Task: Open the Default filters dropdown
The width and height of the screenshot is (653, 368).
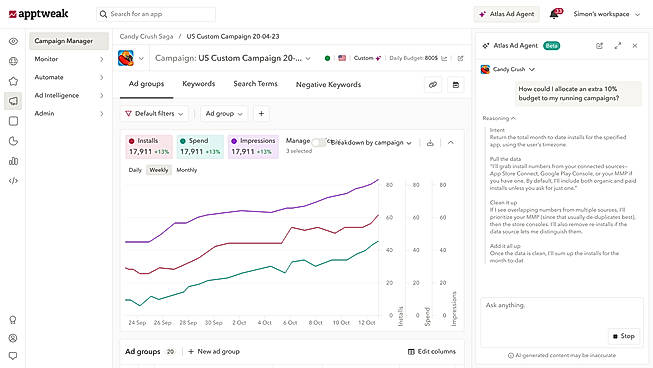Action: coord(155,114)
